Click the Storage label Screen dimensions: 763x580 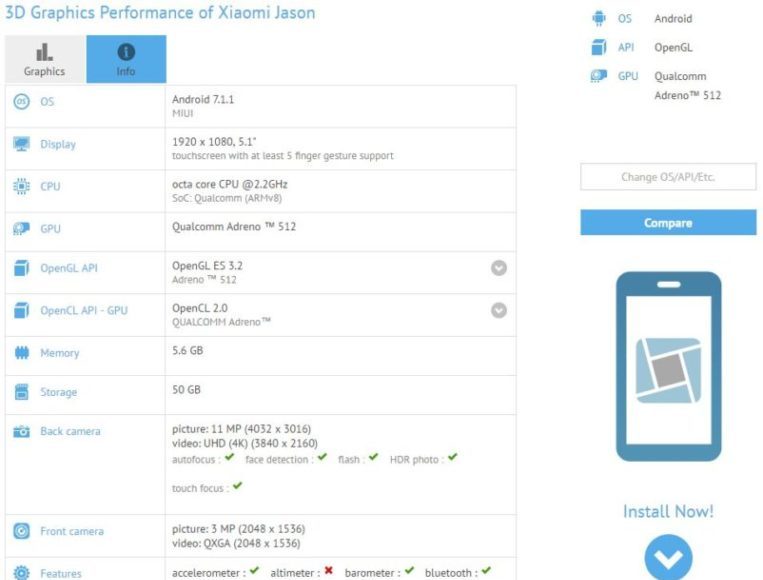click(x=58, y=392)
